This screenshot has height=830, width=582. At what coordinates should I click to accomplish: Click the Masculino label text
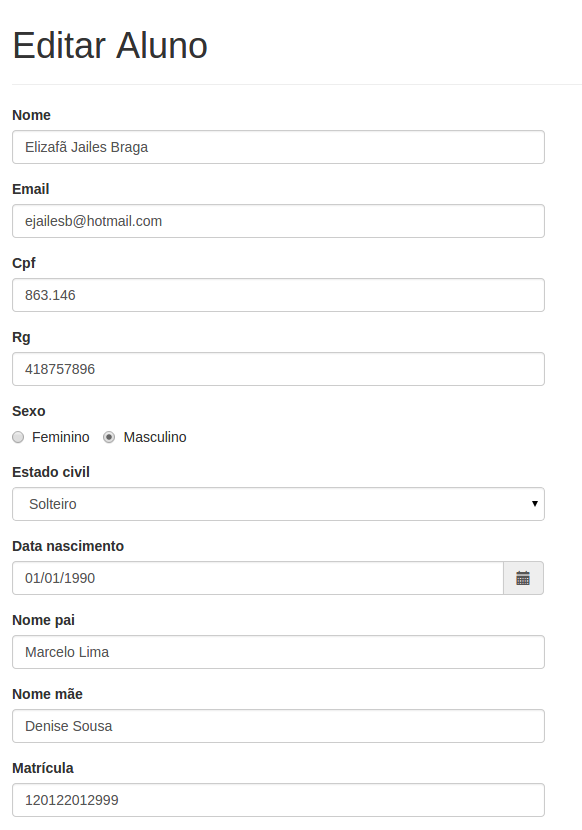pyautogui.click(x=155, y=437)
